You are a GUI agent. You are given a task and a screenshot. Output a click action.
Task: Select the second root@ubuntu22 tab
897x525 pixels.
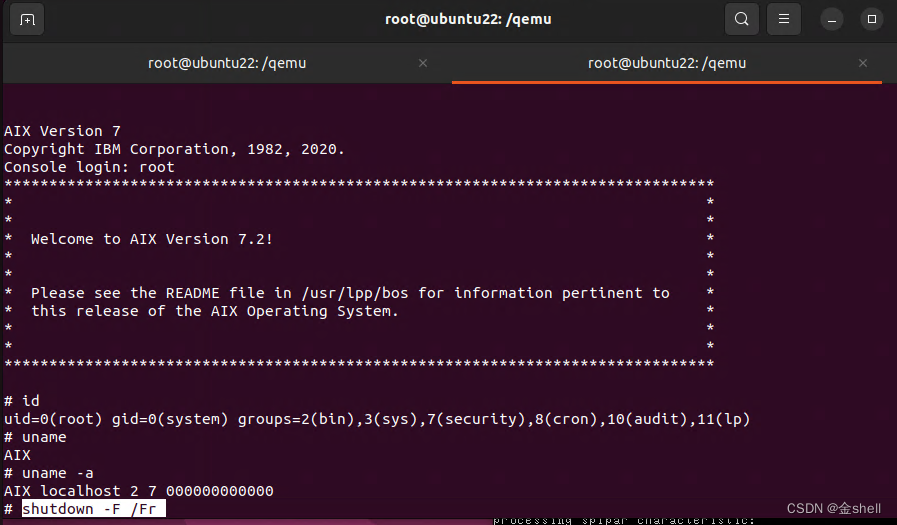pyautogui.click(x=667, y=63)
